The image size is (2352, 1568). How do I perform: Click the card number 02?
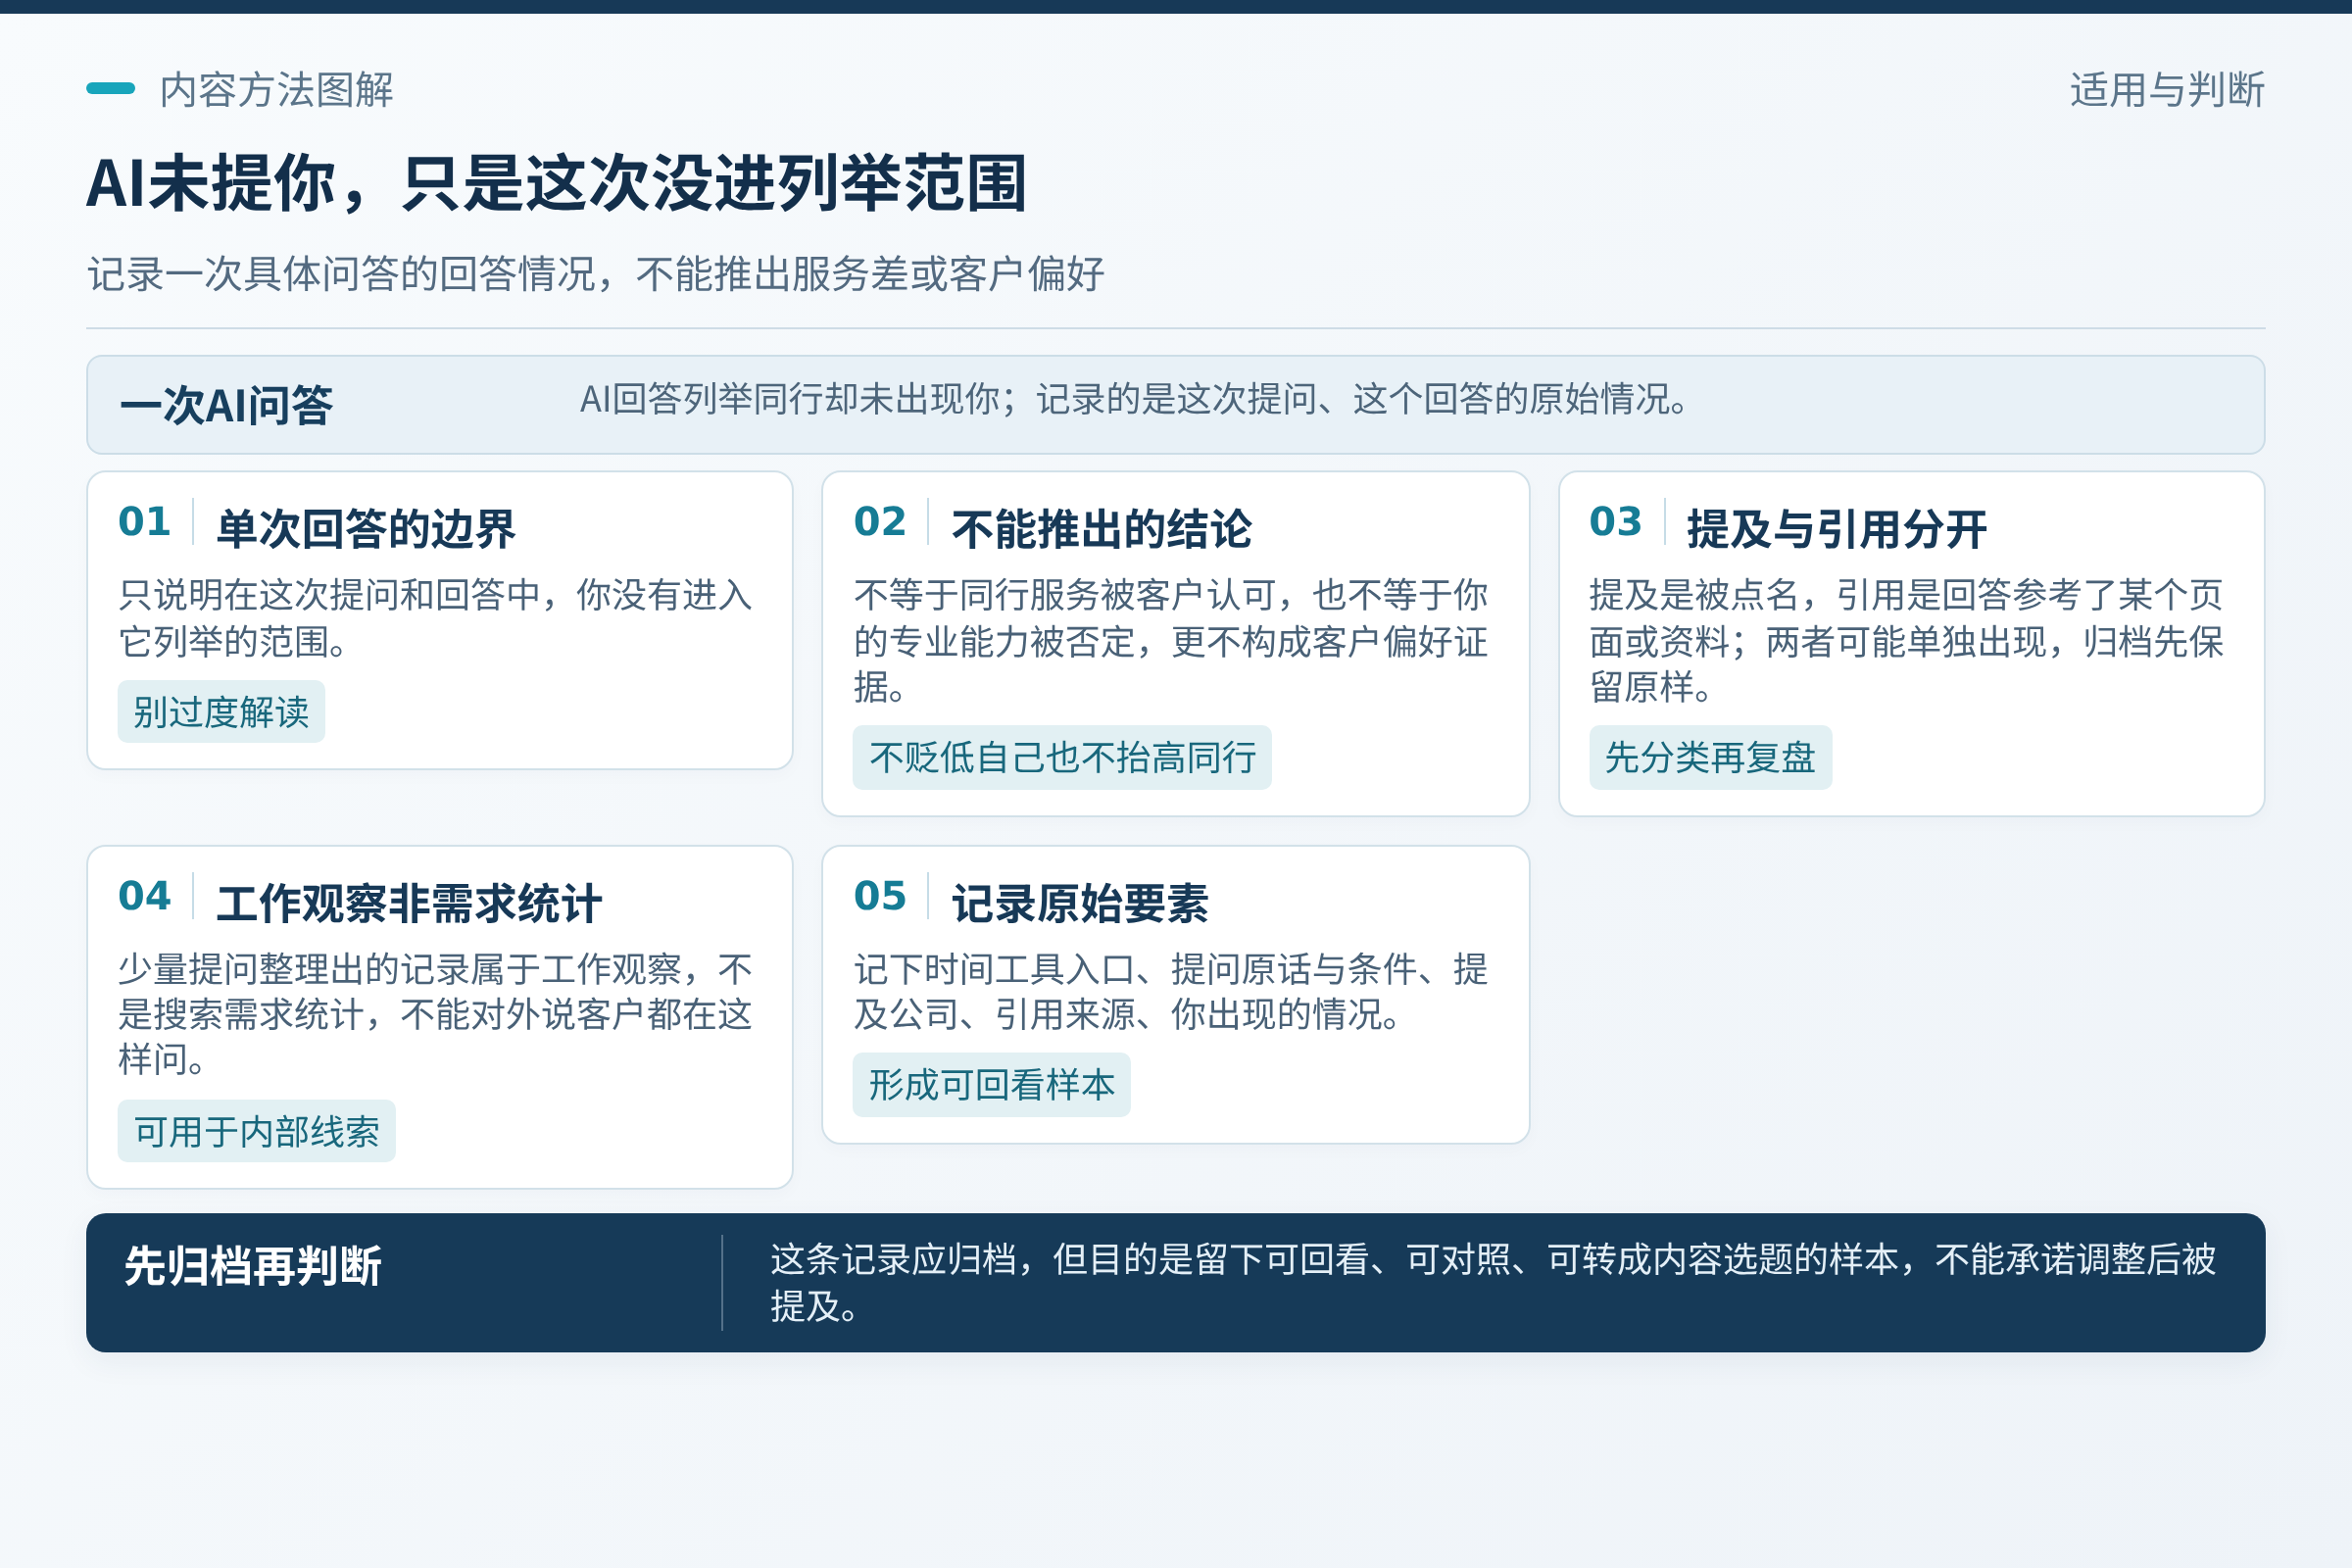pos(880,522)
